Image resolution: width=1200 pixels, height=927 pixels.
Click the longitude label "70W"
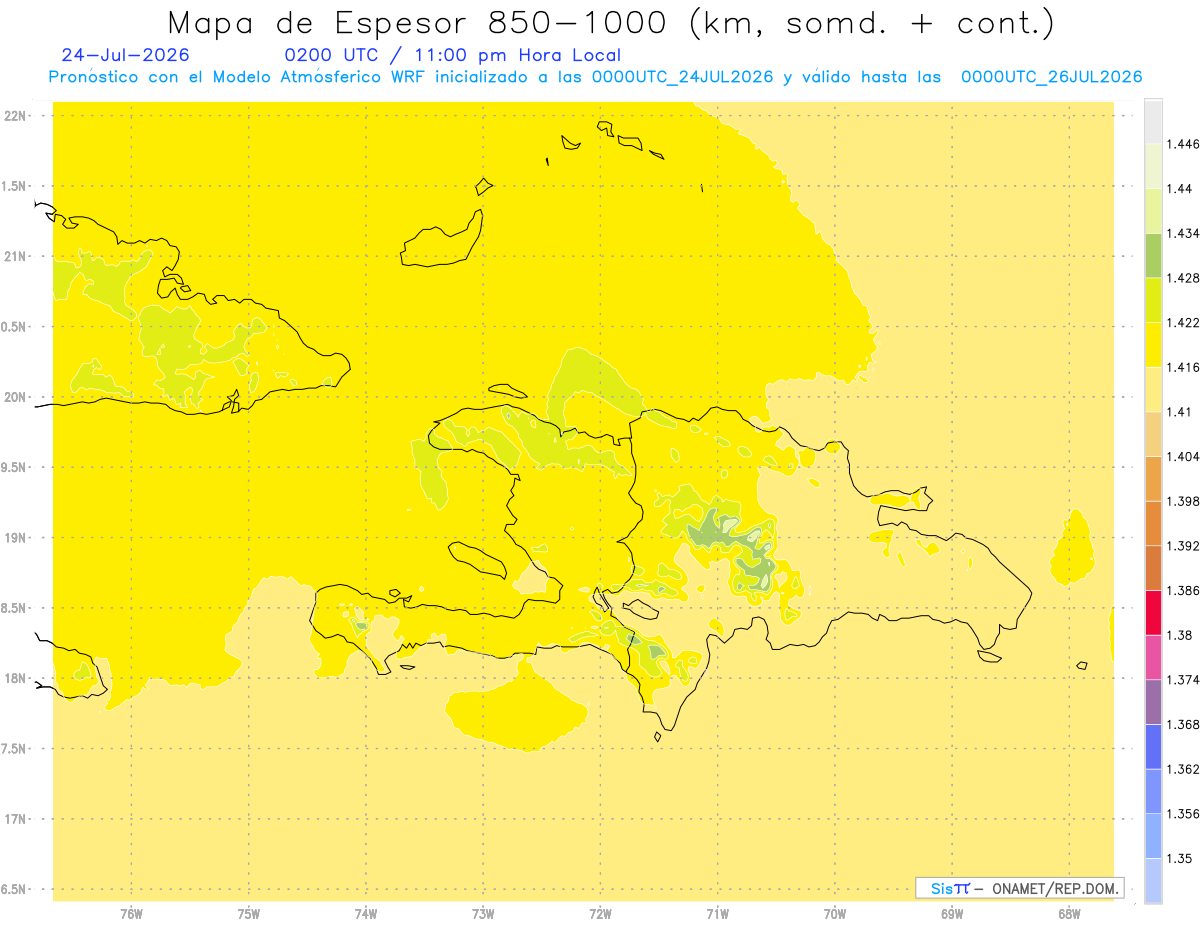pyautogui.click(x=835, y=914)
